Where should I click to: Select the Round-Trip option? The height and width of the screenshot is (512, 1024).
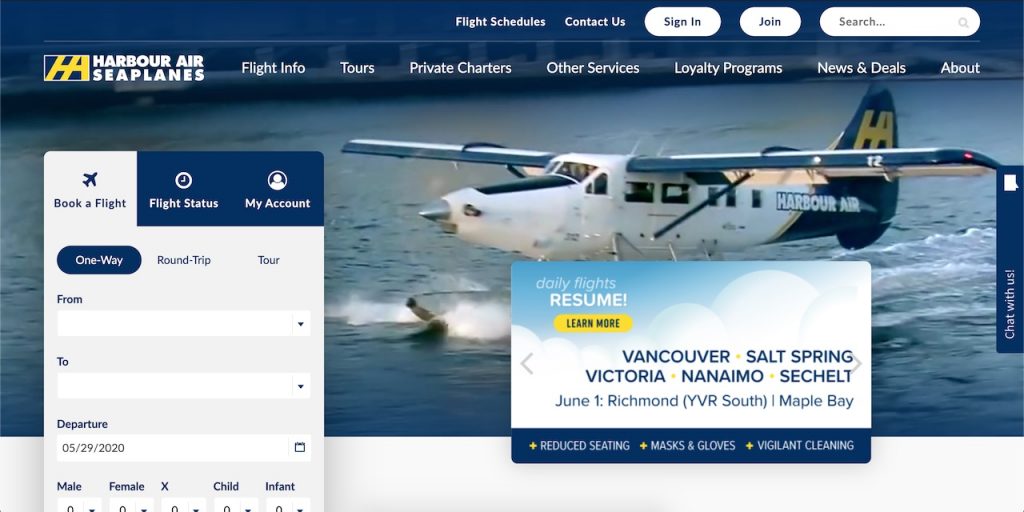click(x=184, y=260)
